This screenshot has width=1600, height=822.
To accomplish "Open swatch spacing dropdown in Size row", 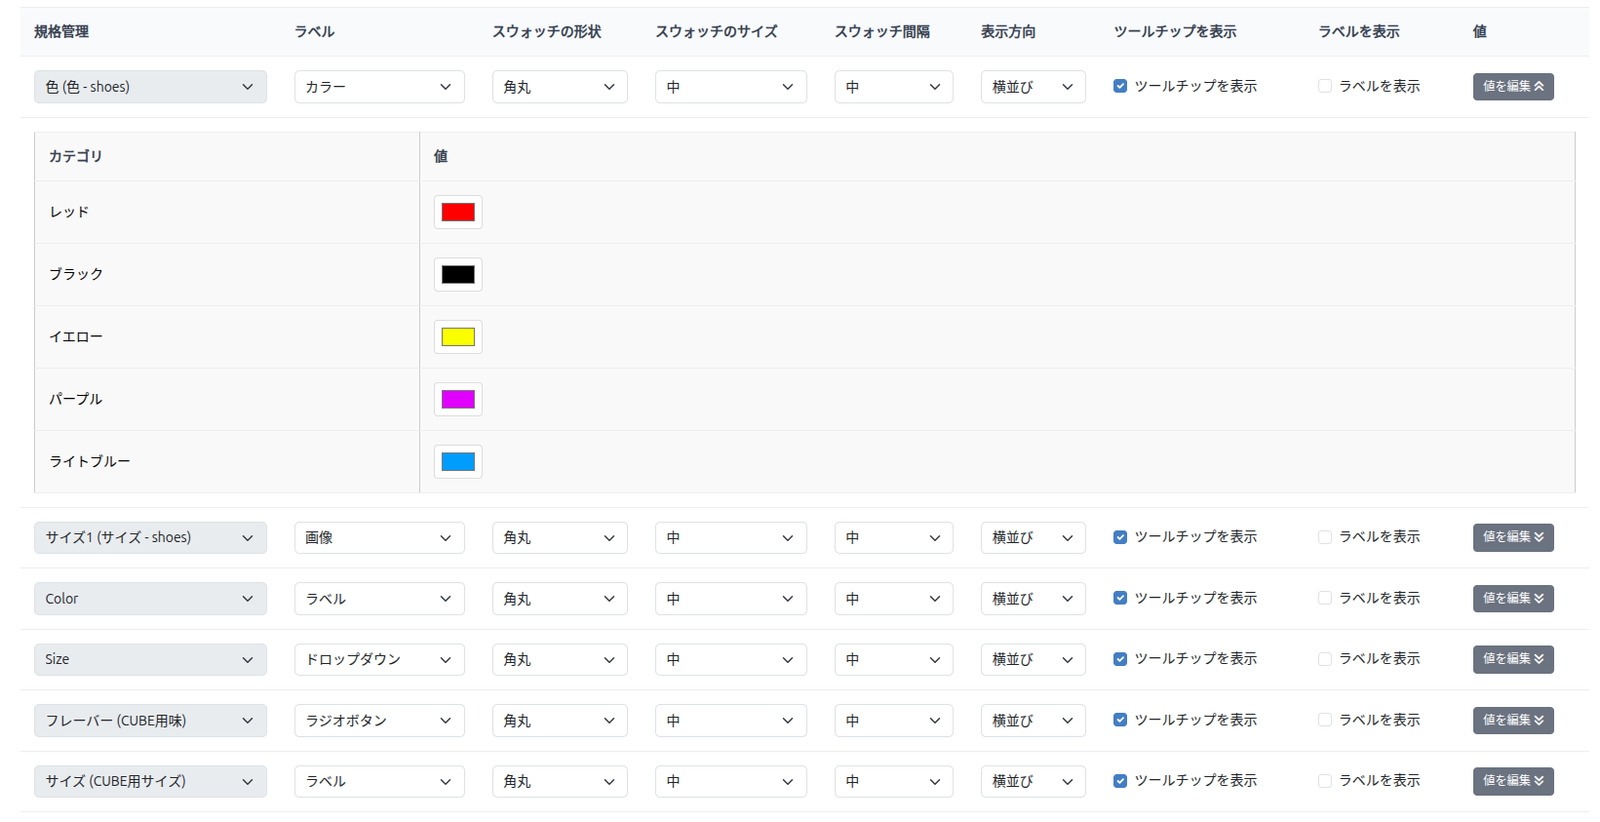I will click(x=893, y=660).
